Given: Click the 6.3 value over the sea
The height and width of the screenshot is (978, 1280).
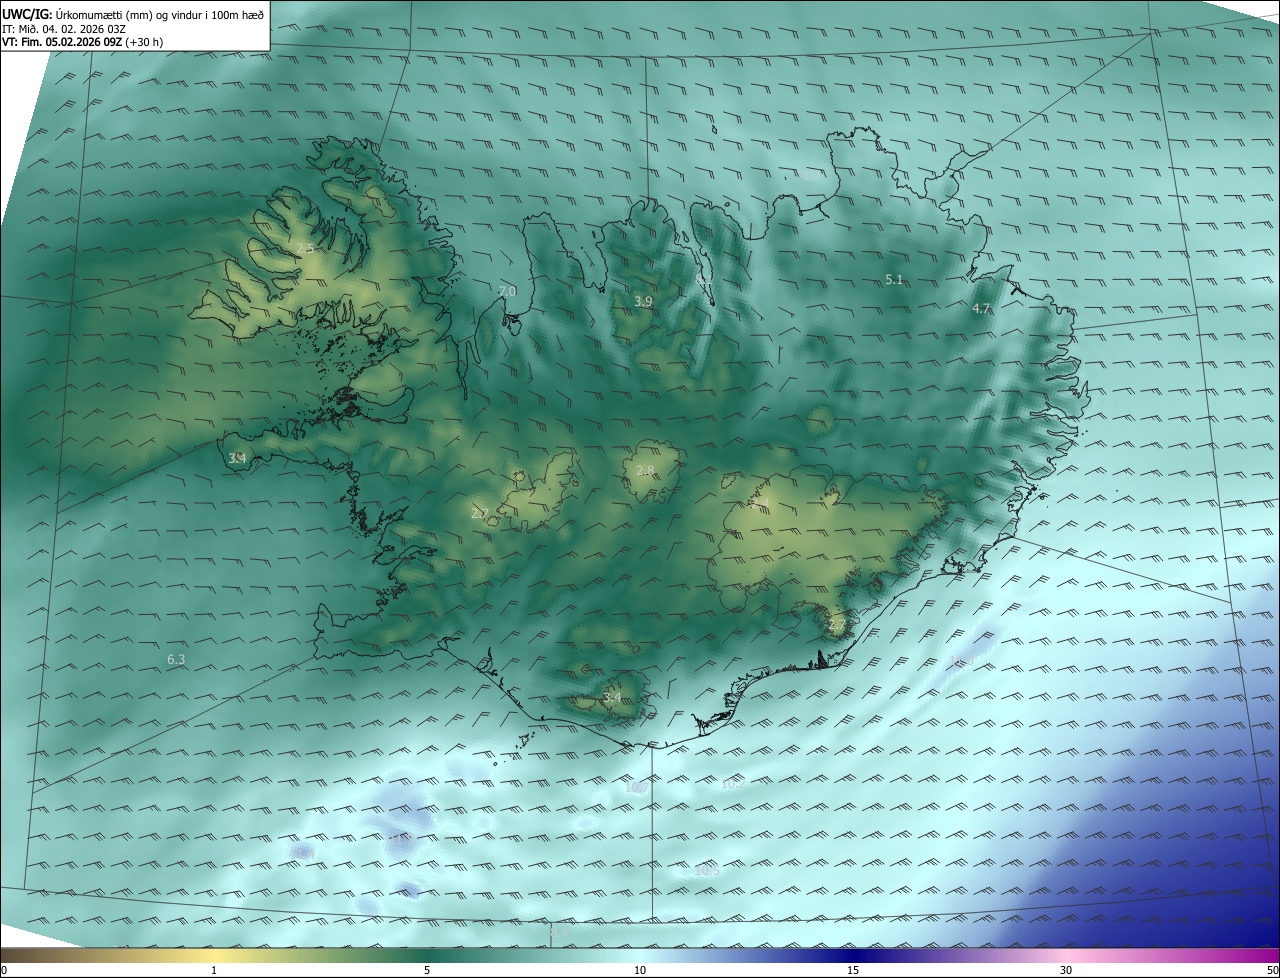Looking at the screenshot, I should [x=176, y=659].
